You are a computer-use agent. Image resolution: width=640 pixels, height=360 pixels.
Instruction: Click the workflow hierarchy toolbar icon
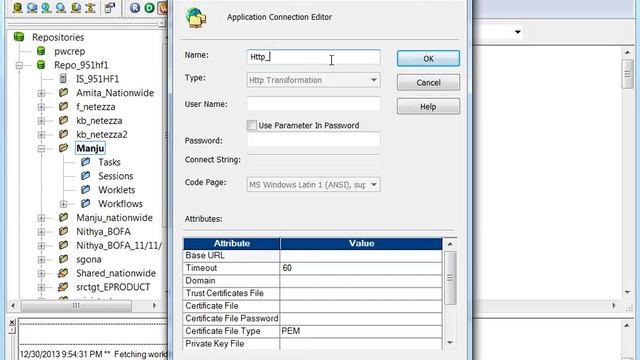91,7
